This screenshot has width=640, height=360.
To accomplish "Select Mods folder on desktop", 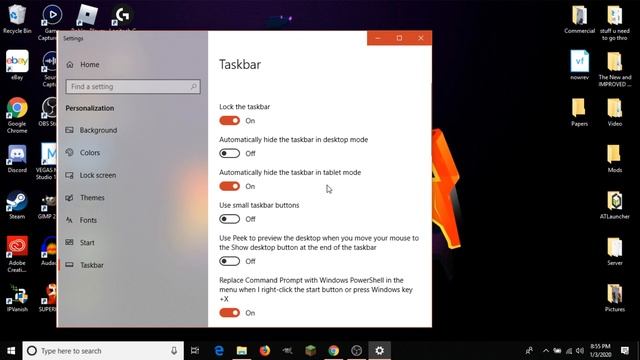I will coord(615,158).
